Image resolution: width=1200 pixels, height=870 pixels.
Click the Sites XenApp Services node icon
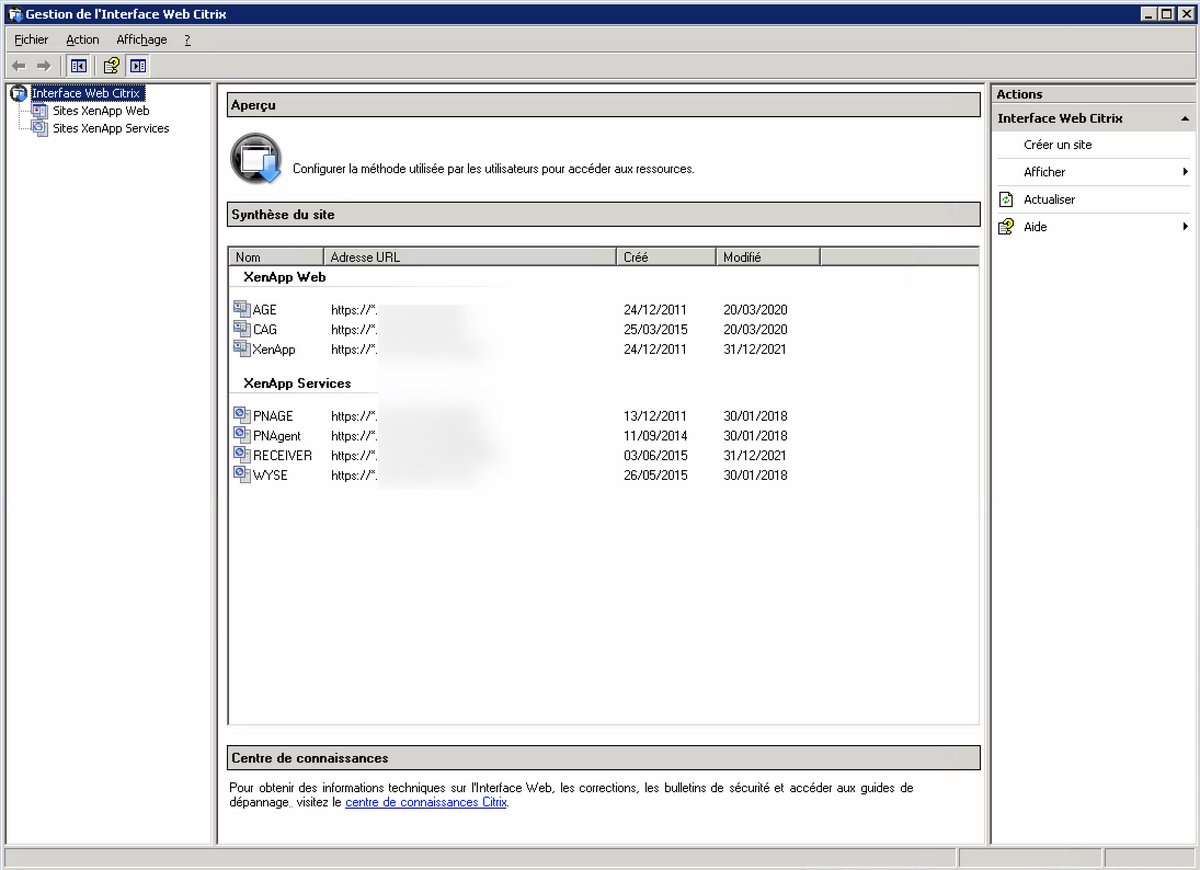pyautogui.click(x=40, y=128)
